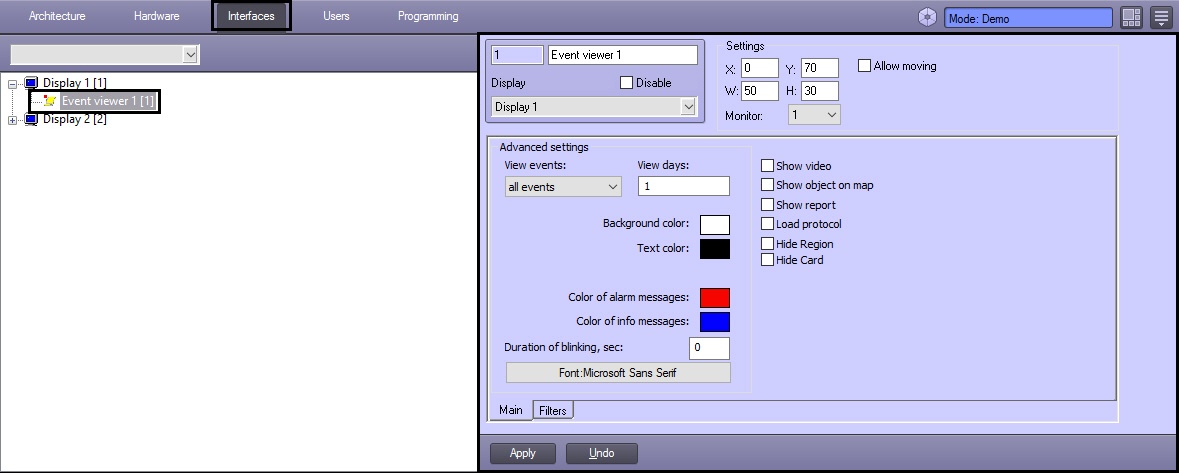Pick the red alarm messages color swatch
This screenshot has height=473, width=1179.
coord(714,298)
